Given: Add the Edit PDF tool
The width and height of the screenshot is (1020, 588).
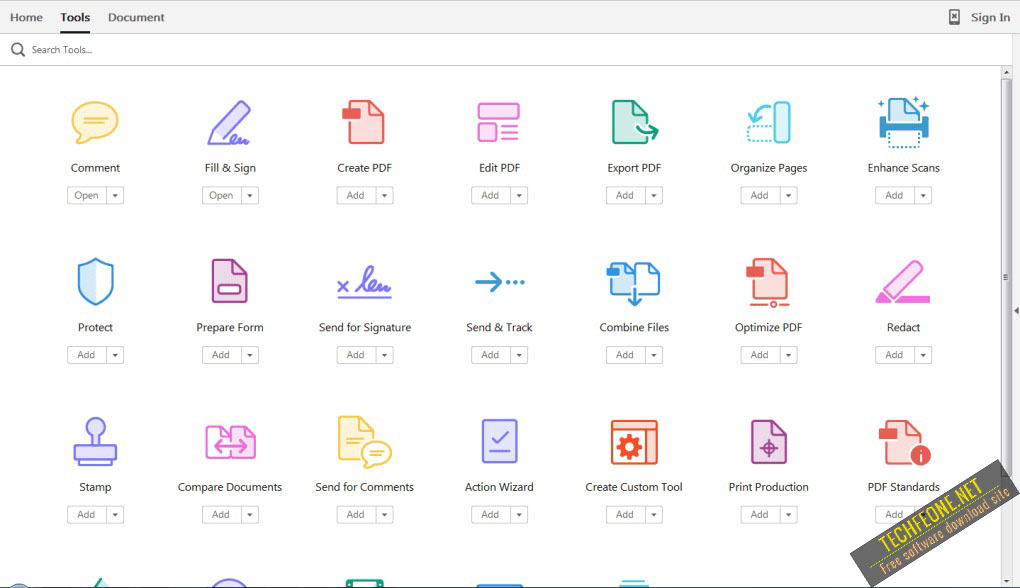Looking at the screenshot, I should pyautogui.click(x=490, y=195).
